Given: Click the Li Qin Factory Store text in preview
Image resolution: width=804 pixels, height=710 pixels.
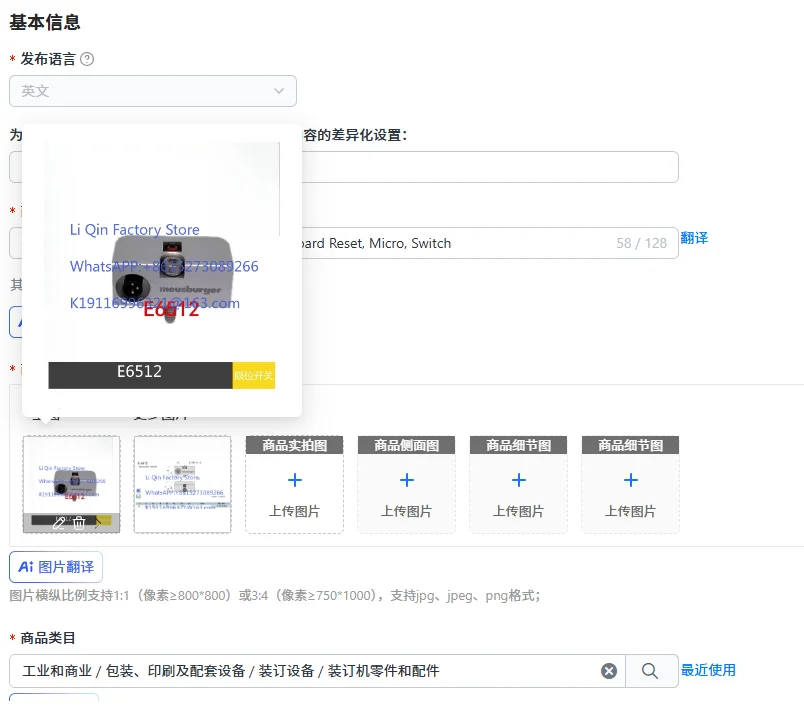Looking at the screenshot, I should 134,230.
